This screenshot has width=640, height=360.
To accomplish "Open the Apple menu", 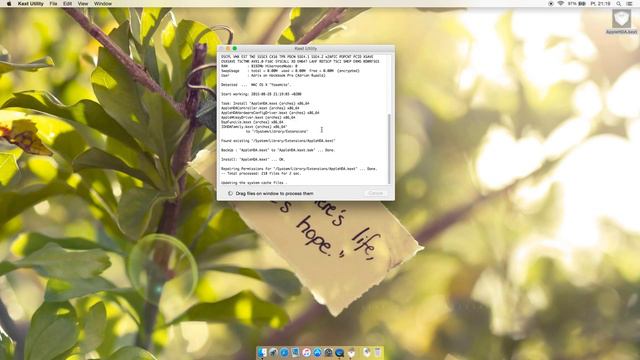I will pos(9,3).
